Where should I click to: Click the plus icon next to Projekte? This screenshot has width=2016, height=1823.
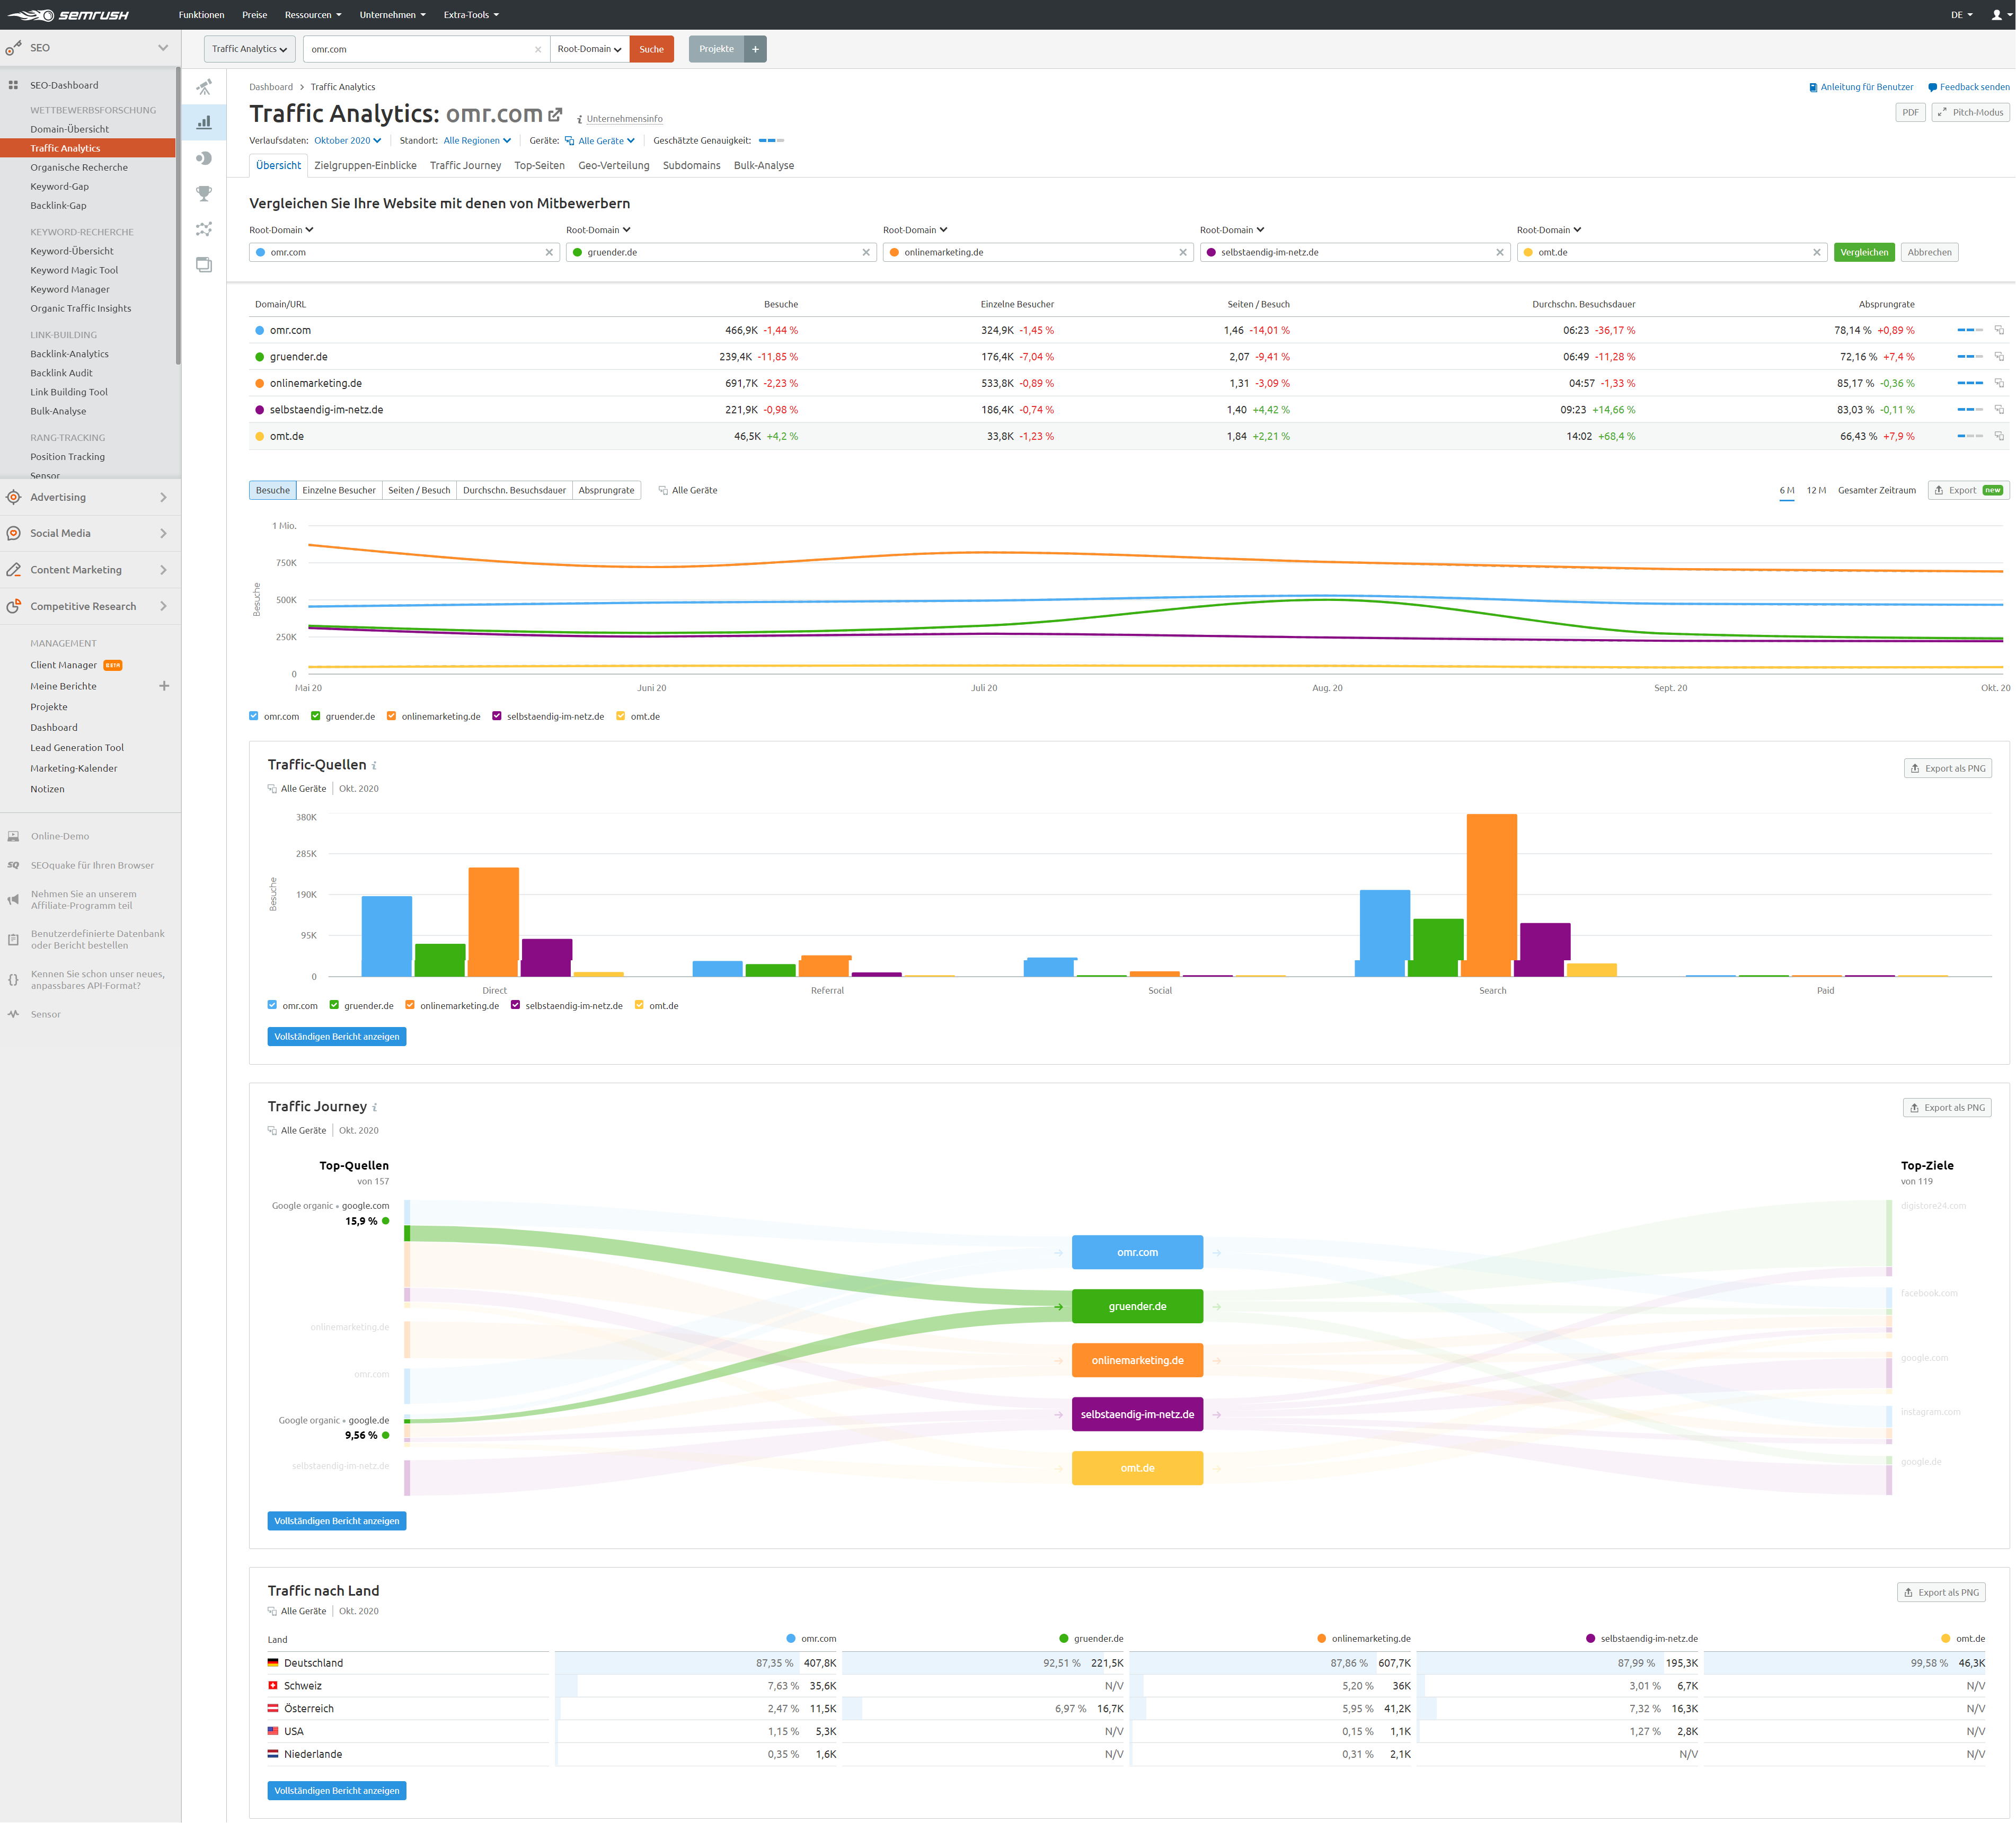coord(755,49)
